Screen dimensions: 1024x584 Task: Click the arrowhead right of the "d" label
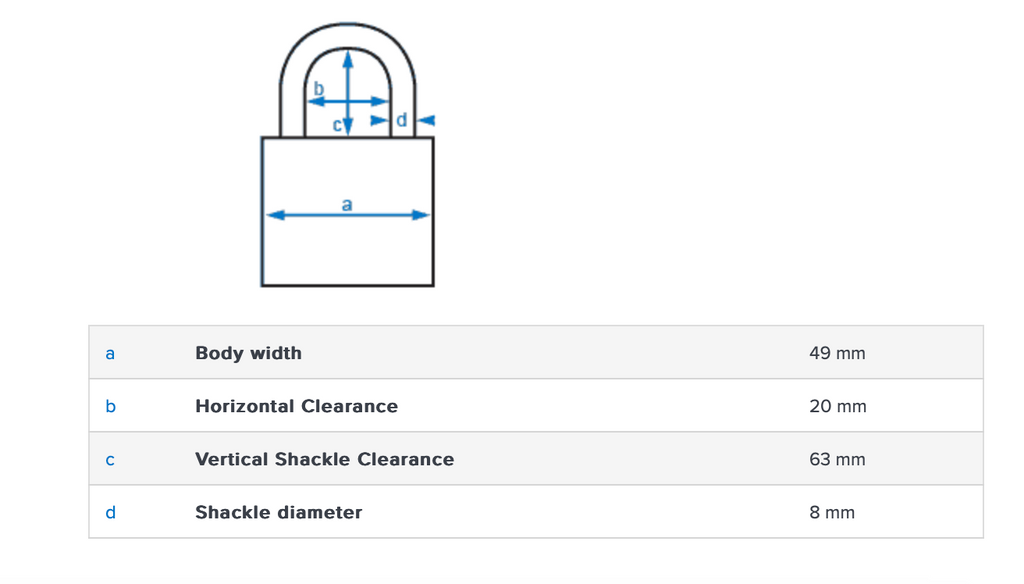coord(426,120)
